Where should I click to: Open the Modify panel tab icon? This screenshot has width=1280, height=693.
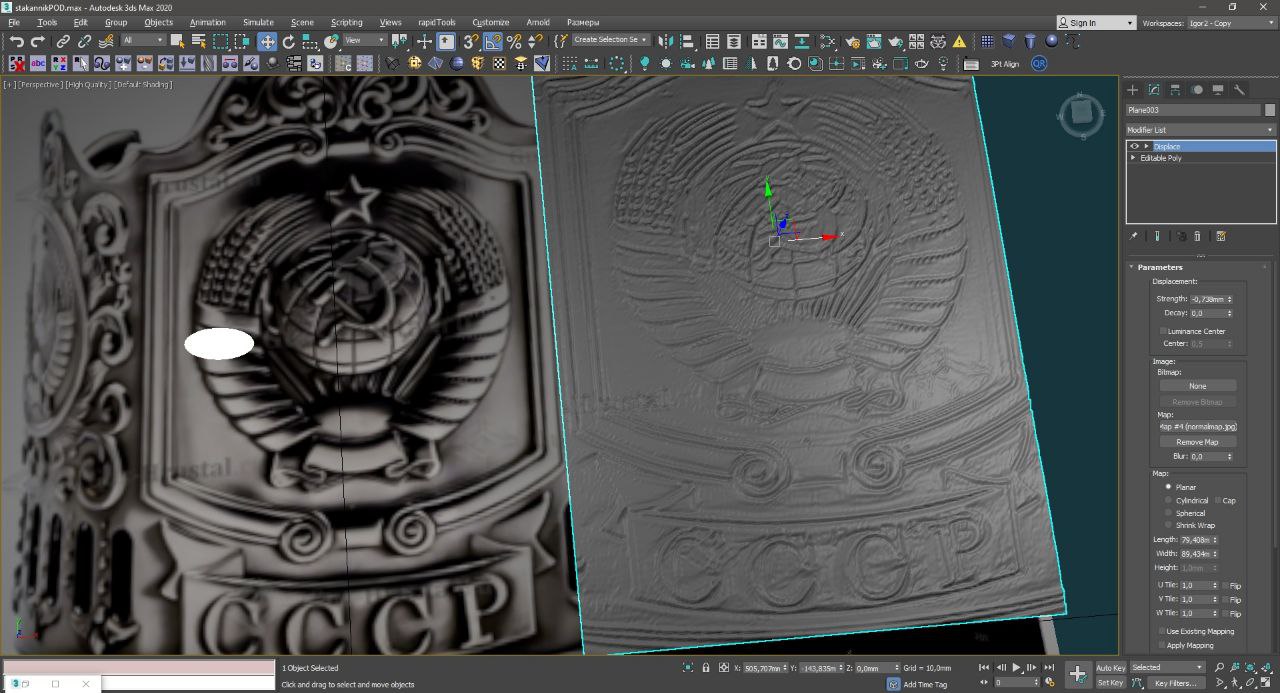pos(1154,90)
